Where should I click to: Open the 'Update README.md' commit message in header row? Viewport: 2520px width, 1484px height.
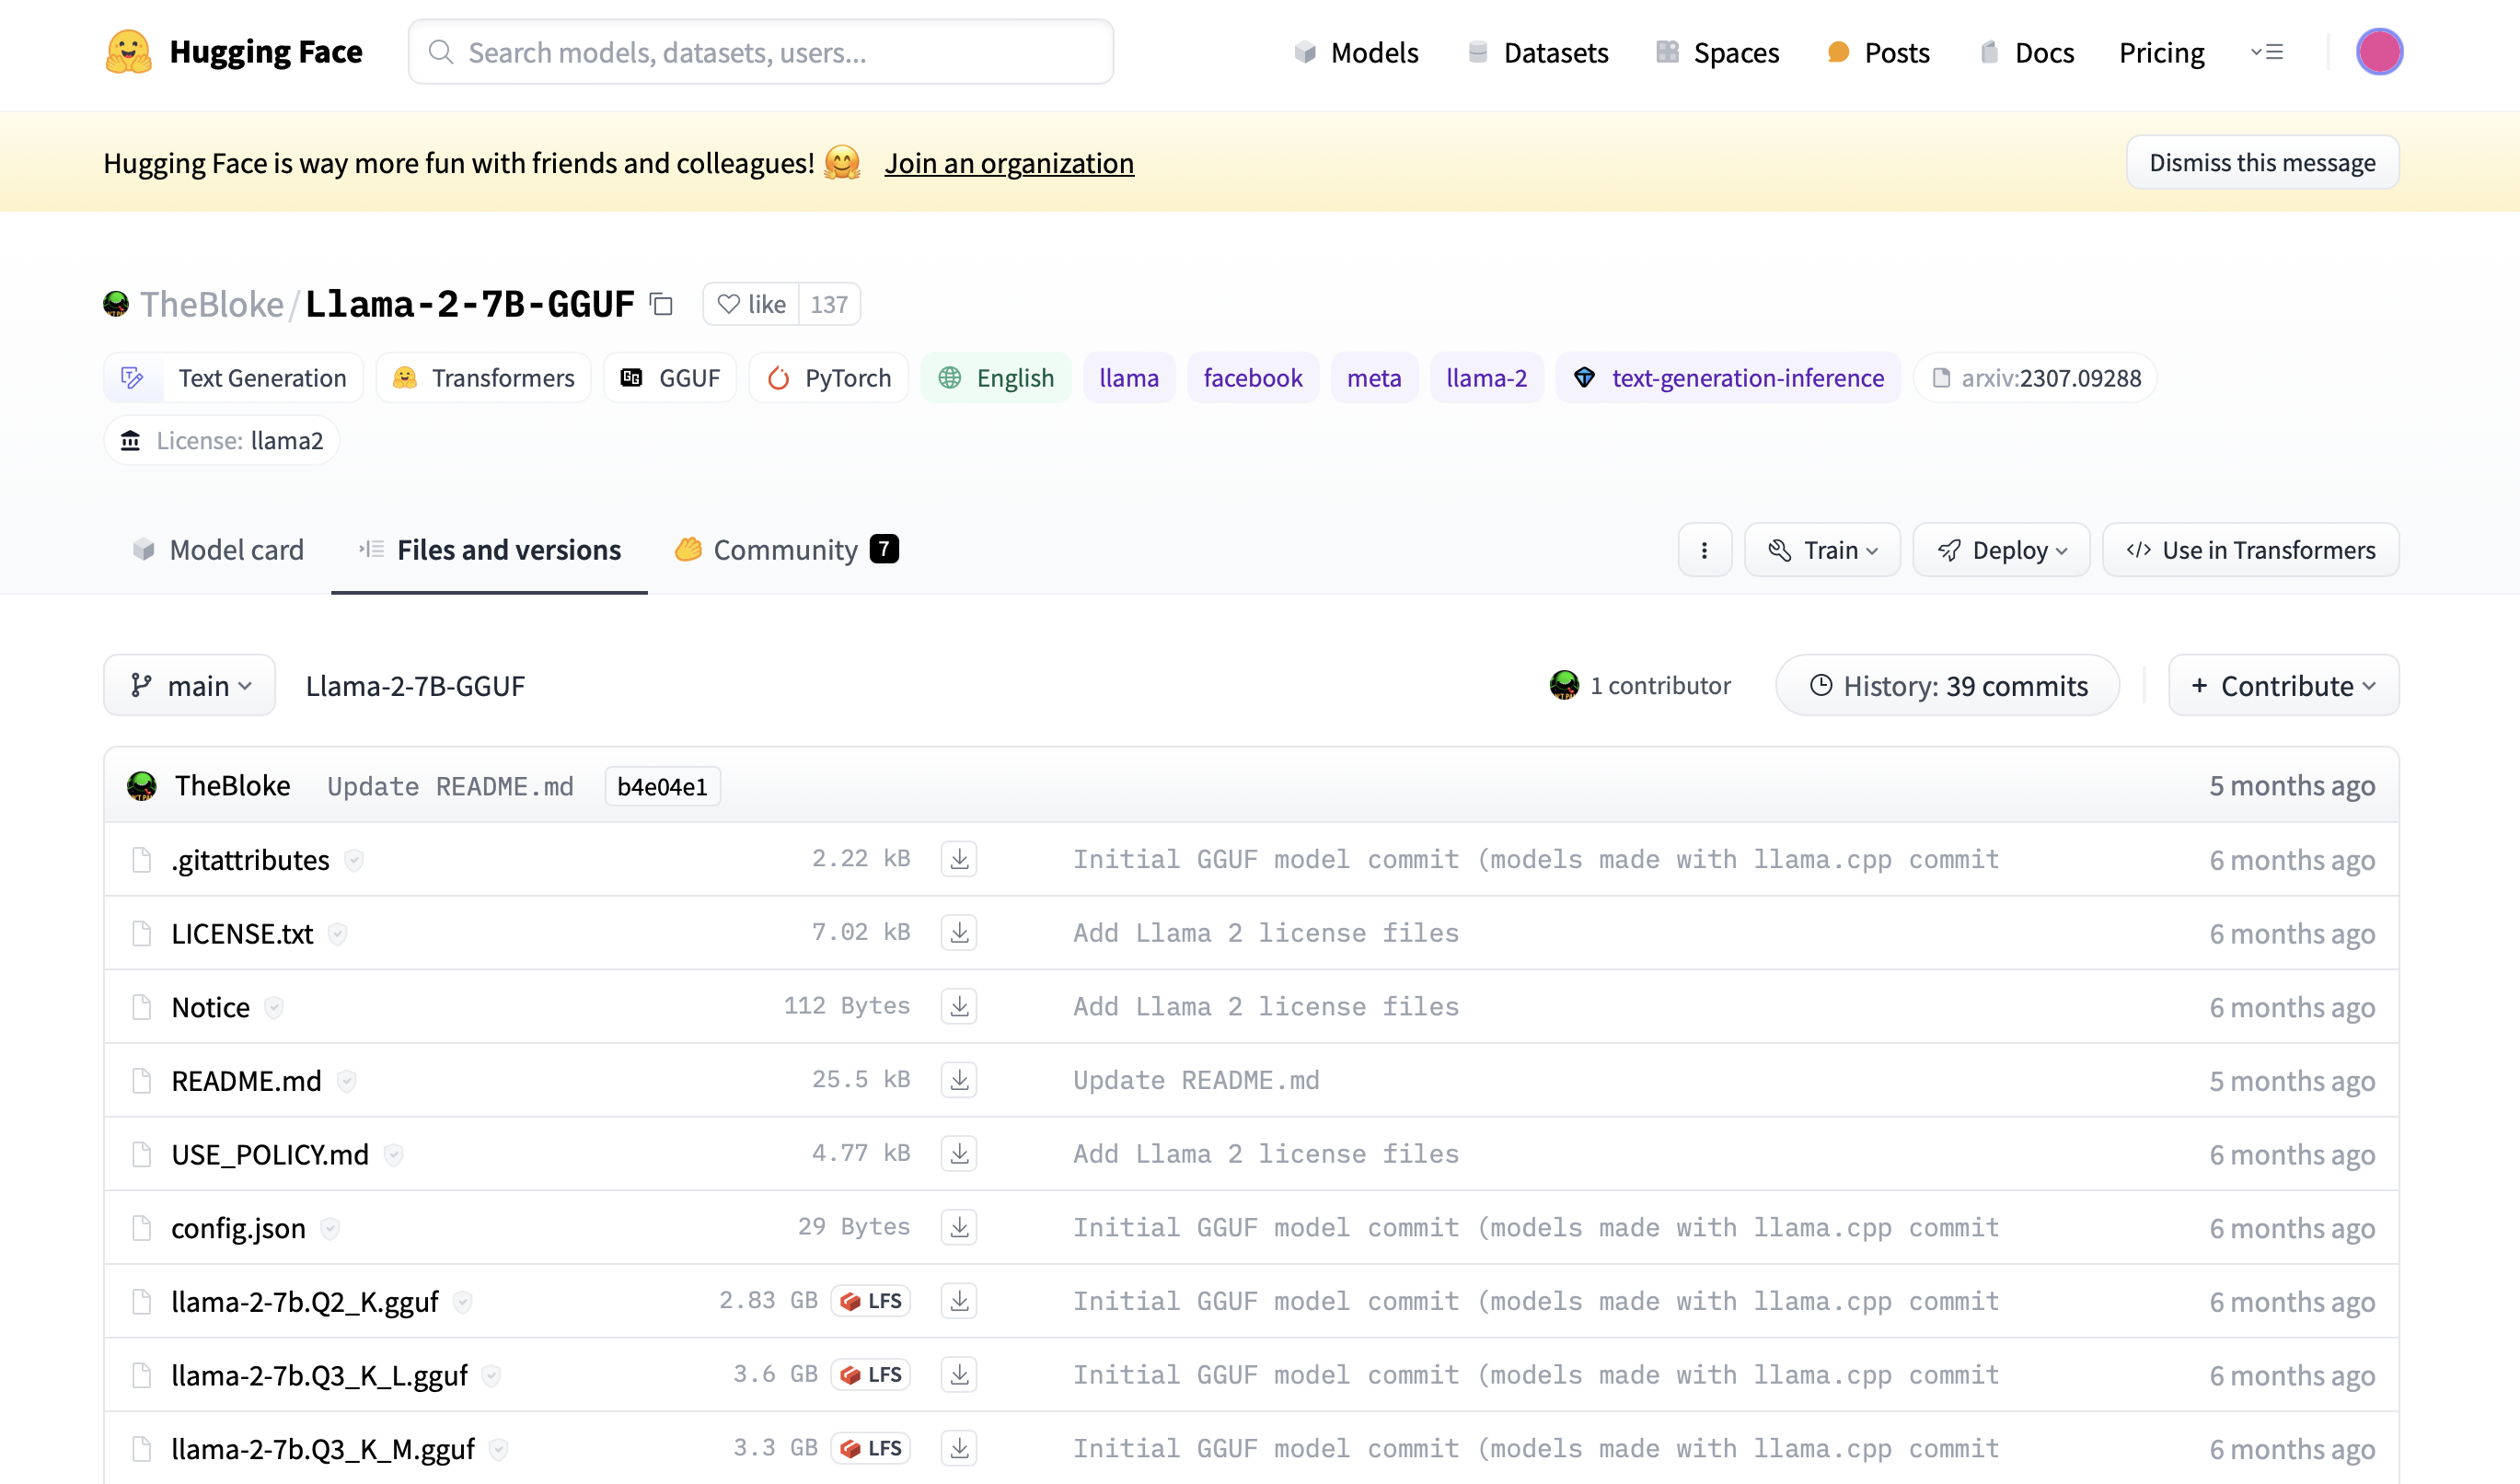pos(450,786)
